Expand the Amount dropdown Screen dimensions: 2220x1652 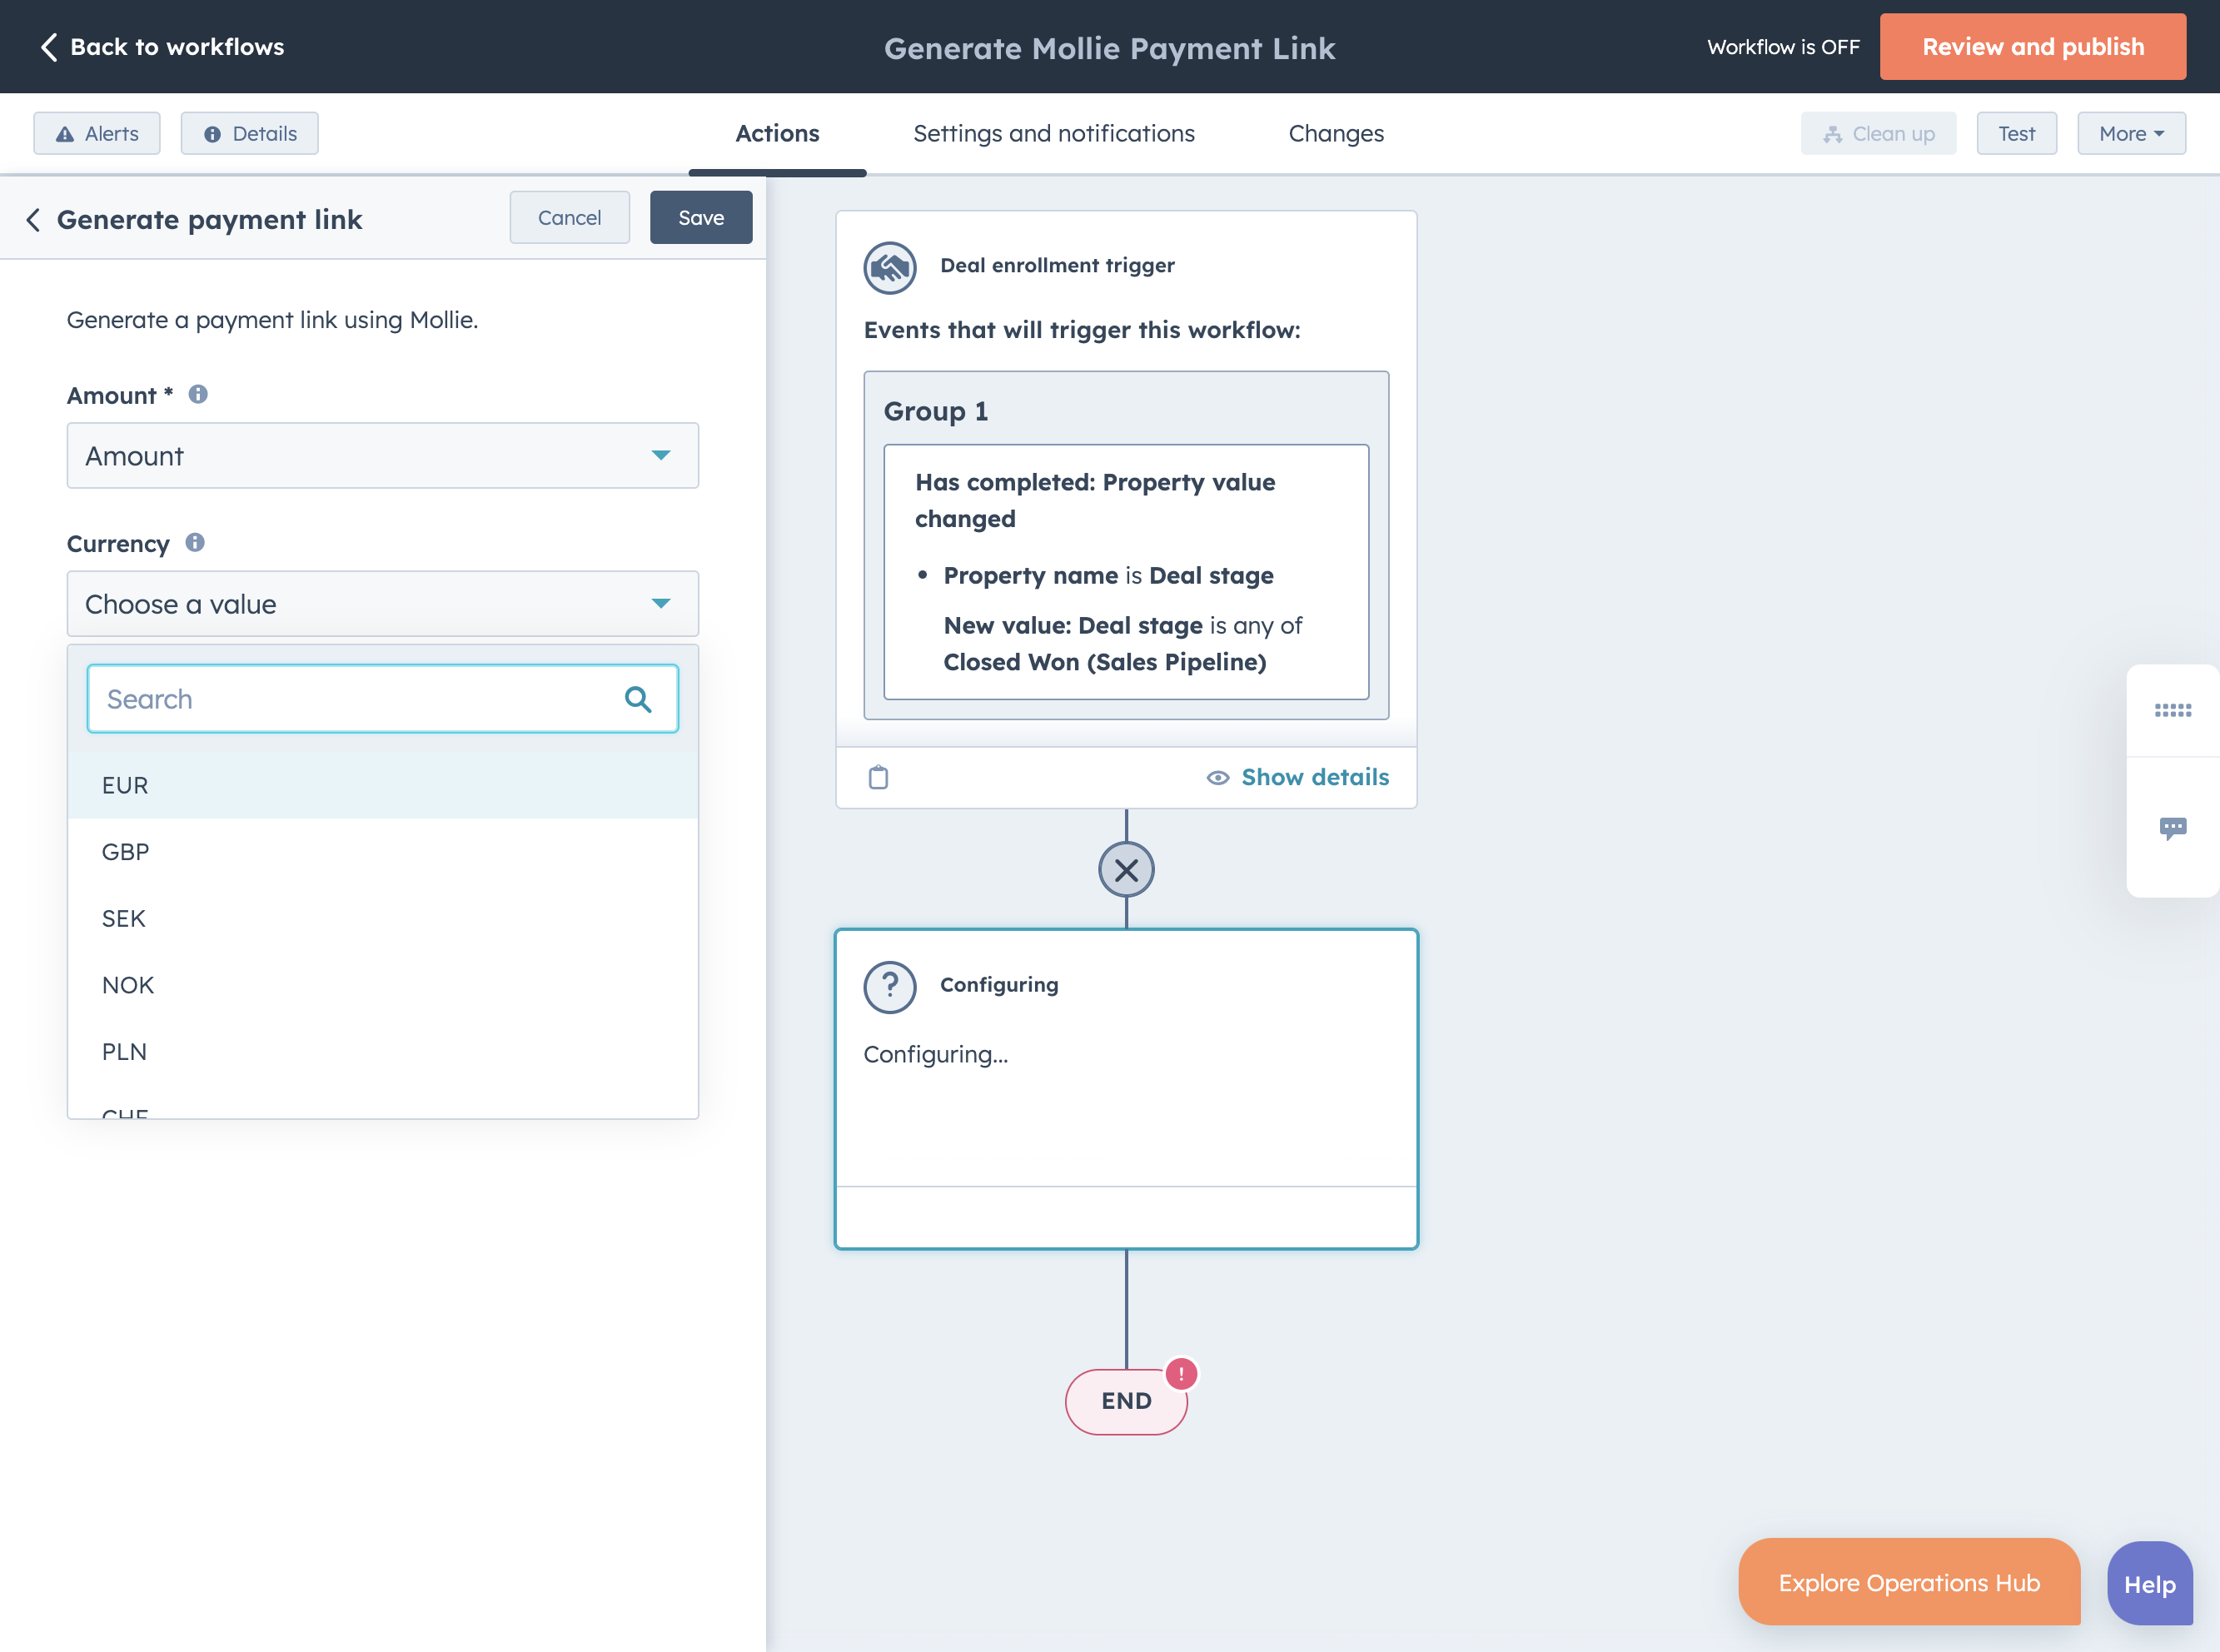pyautogui.click(x=383, y=456)
